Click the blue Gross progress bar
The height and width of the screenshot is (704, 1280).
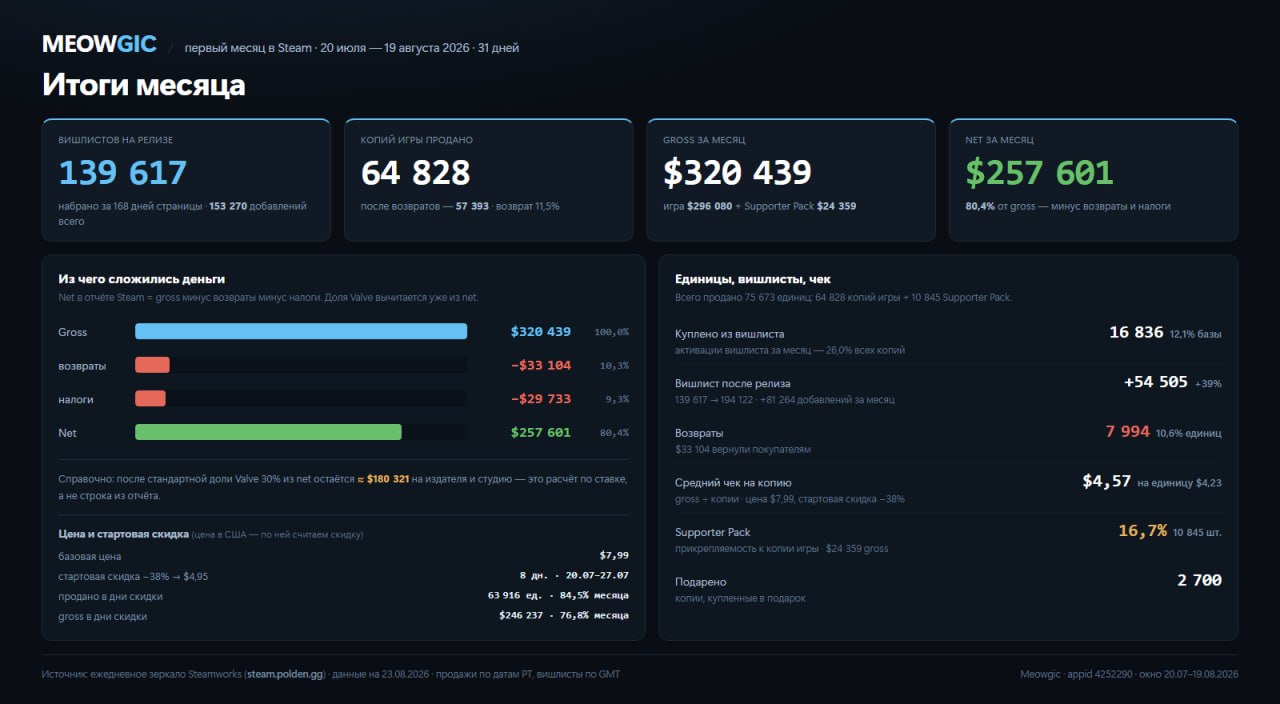click(x=301, y=332)
